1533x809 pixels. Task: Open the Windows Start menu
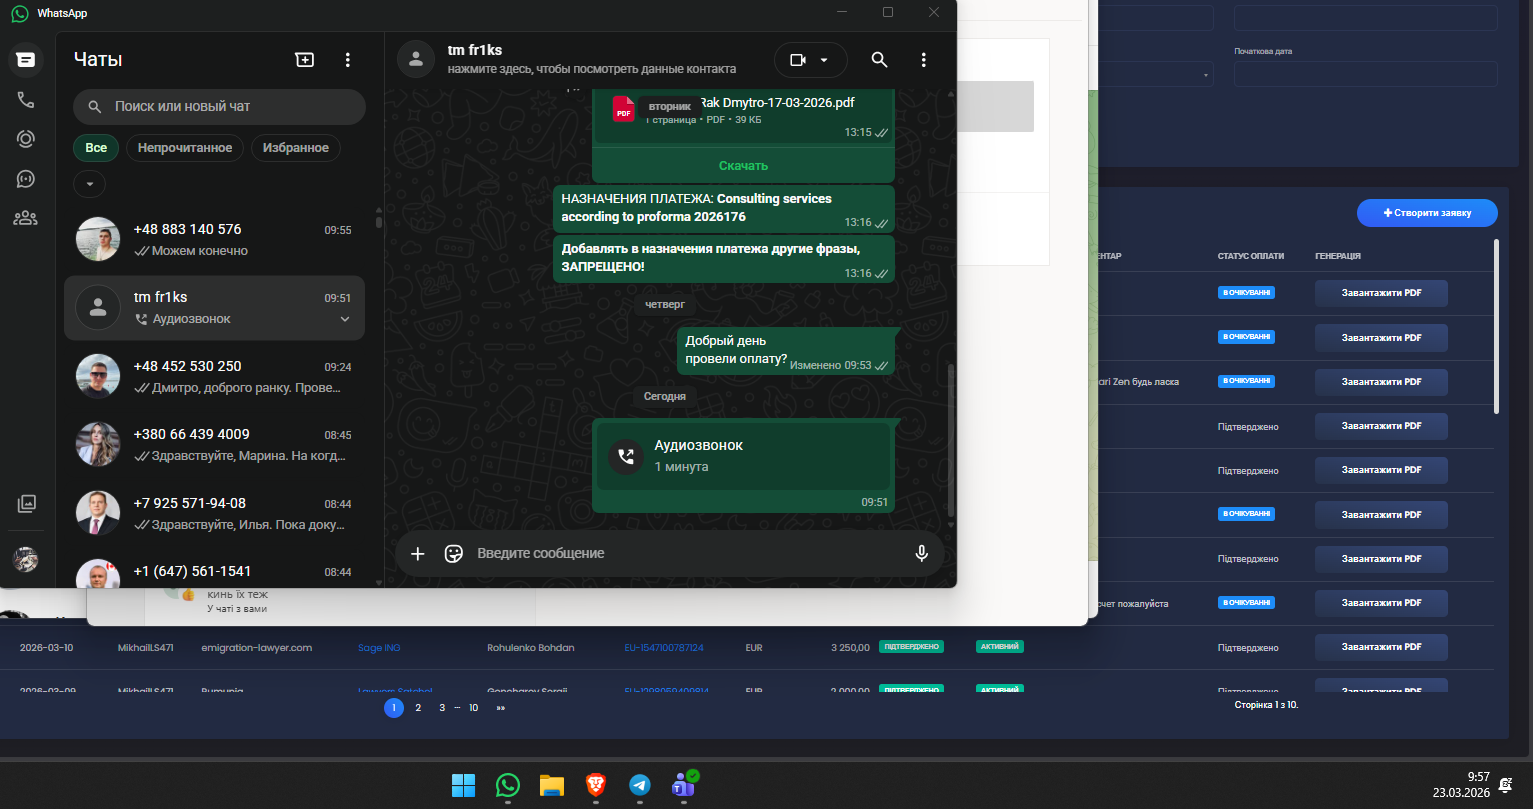click(x=463, y=786)
